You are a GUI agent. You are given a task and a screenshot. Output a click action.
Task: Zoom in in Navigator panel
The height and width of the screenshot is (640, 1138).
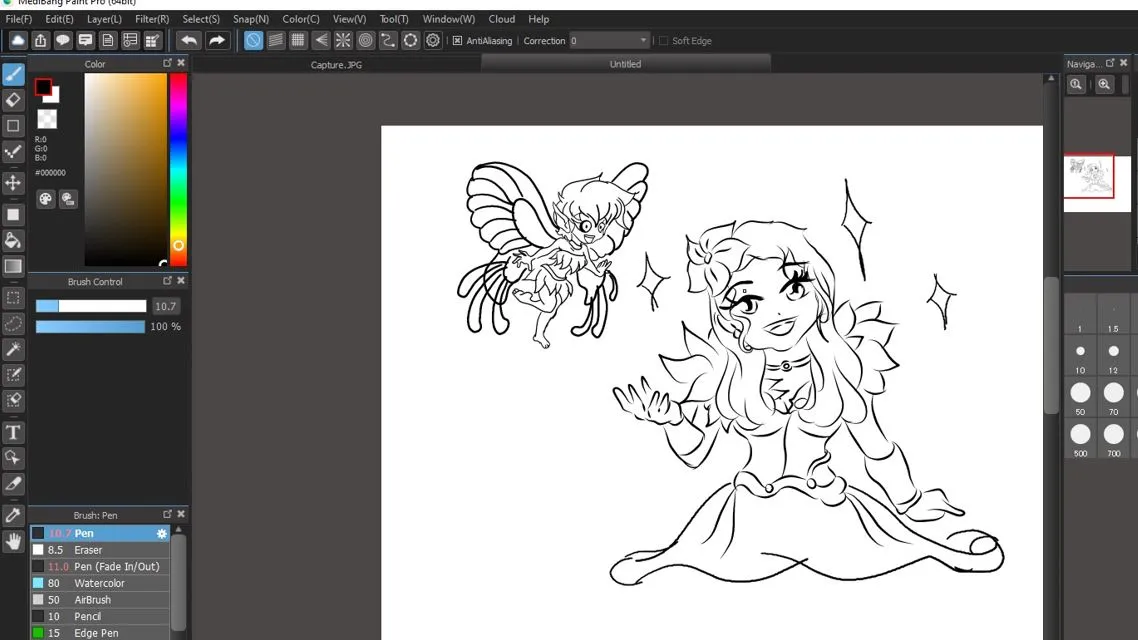[x=1104, y=84]
